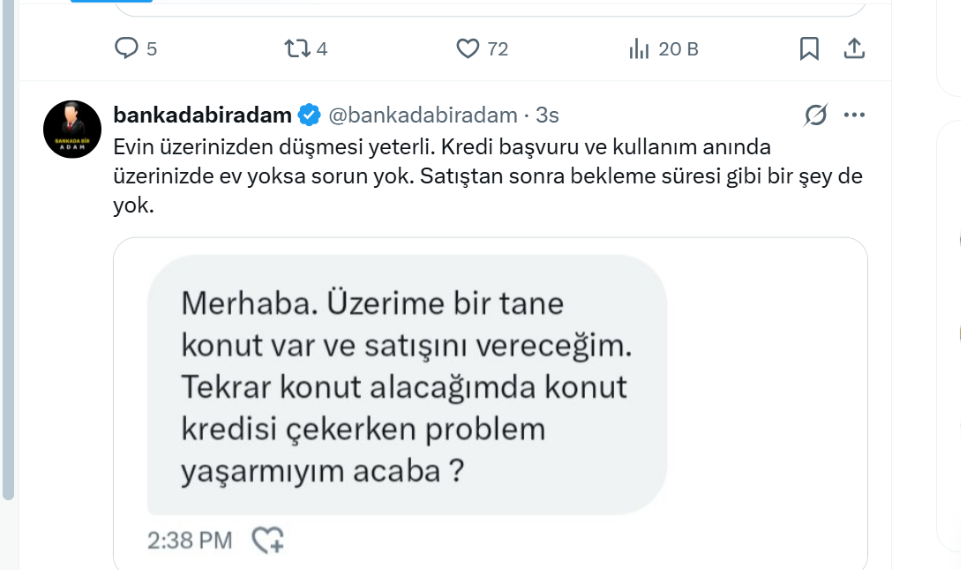Click the 72 likes count
The image size is (961, 570).
(x=498, y=49)
